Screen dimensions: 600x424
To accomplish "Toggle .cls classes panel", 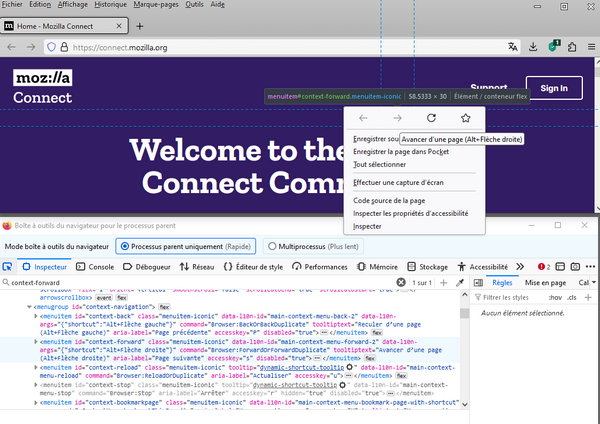I will pos(572,297).
